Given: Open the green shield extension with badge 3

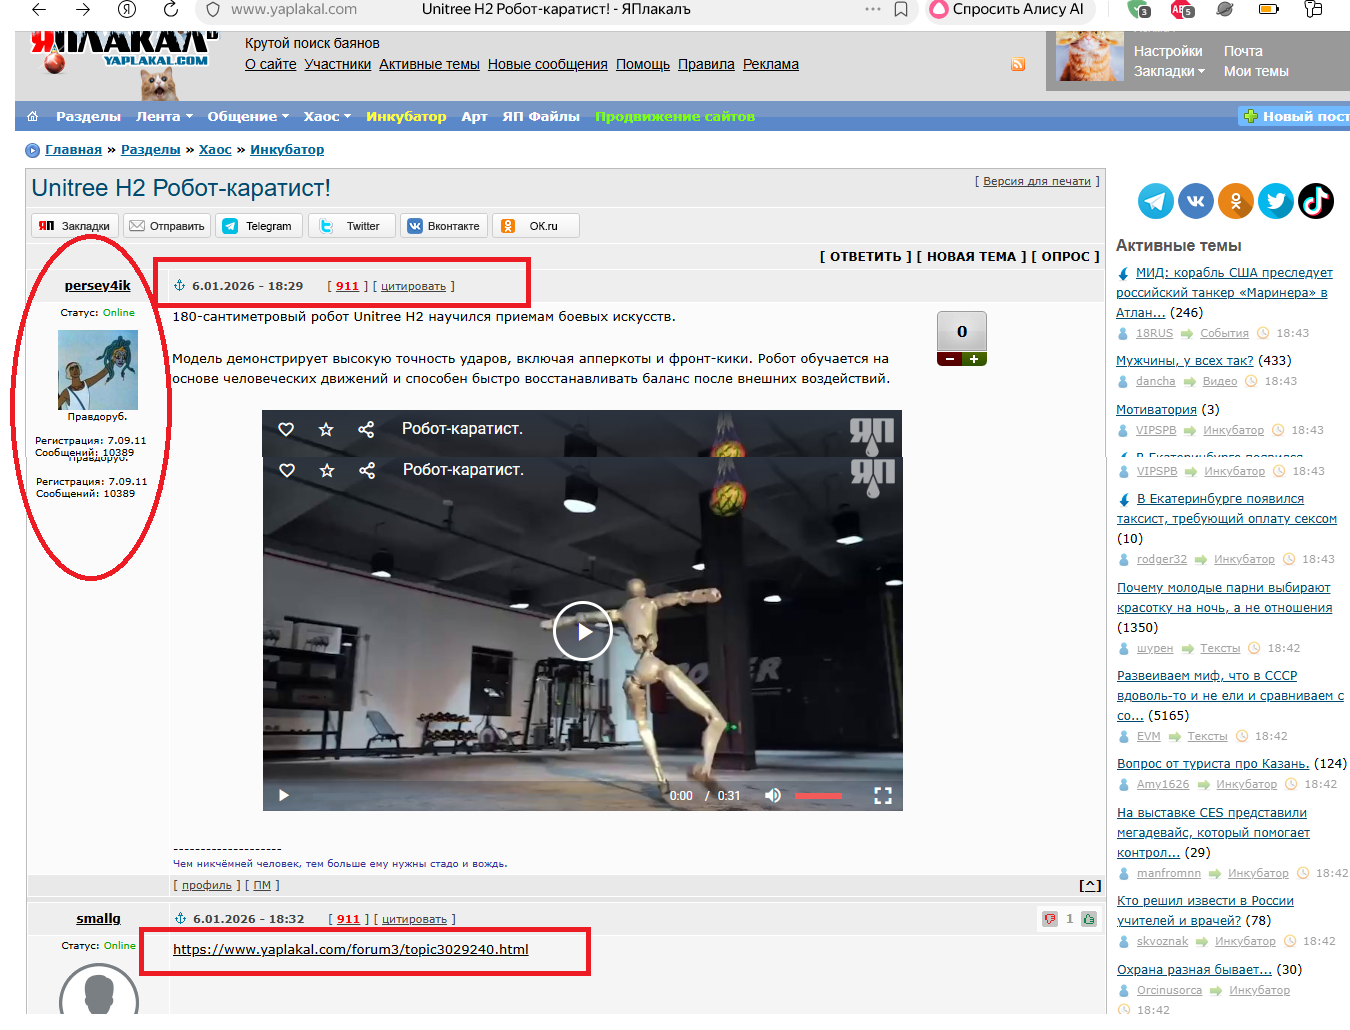Looking at the screenshot, I should coord(1138,9).
